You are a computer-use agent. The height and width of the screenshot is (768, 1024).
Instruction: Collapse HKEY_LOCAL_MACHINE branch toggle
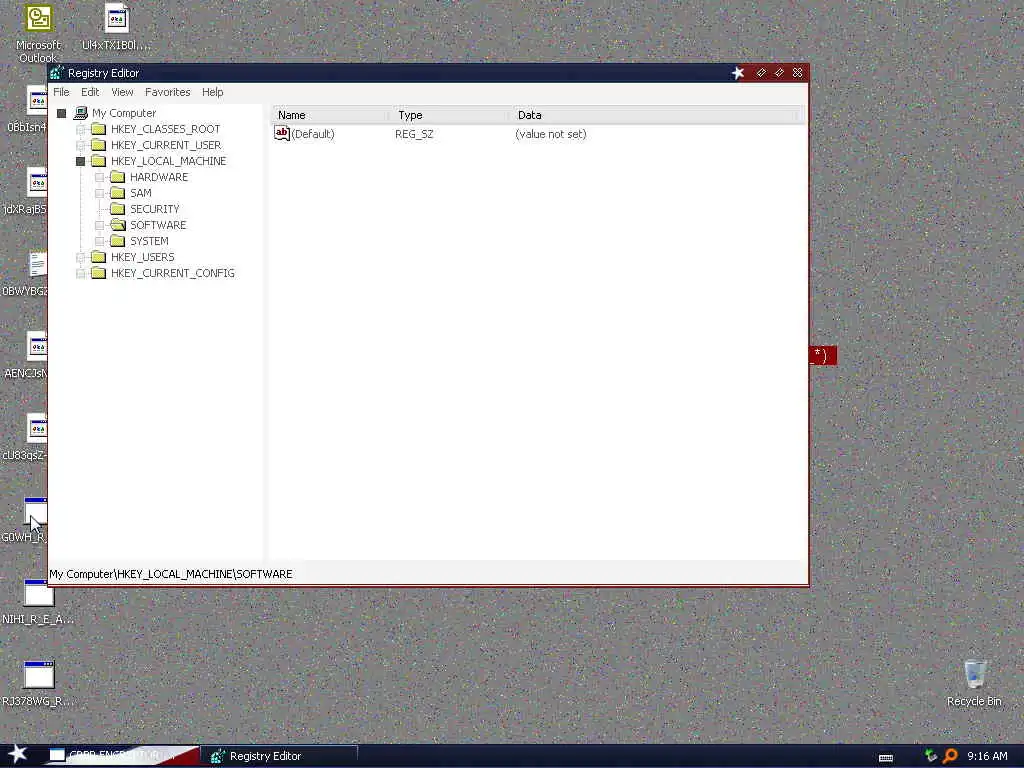pos(80,161)
